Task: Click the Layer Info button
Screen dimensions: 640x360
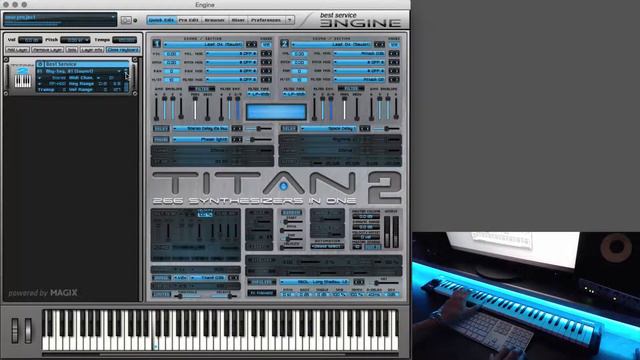Action: point(92,49)
